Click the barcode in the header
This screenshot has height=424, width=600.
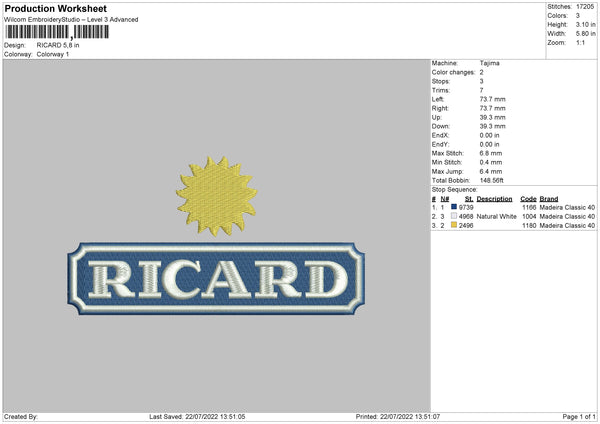(x=57, y=32)
